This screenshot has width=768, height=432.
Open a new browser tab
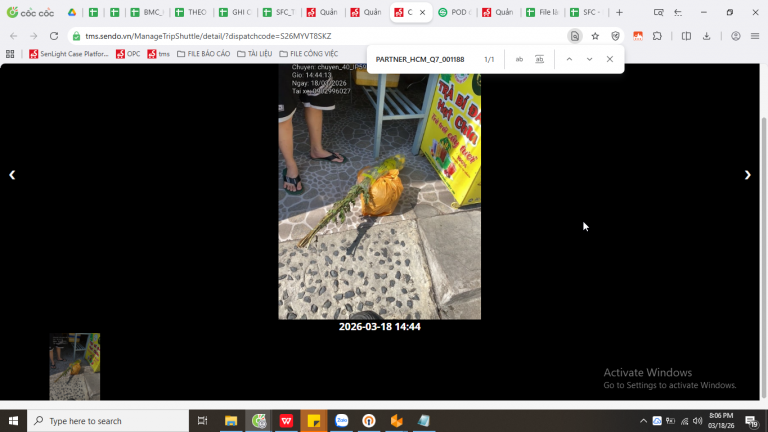click(619, 12)
